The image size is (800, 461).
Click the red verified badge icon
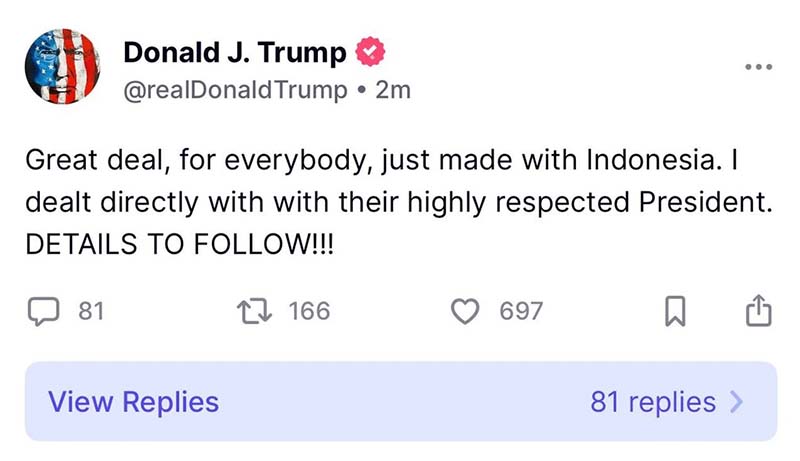coord(372,52)
